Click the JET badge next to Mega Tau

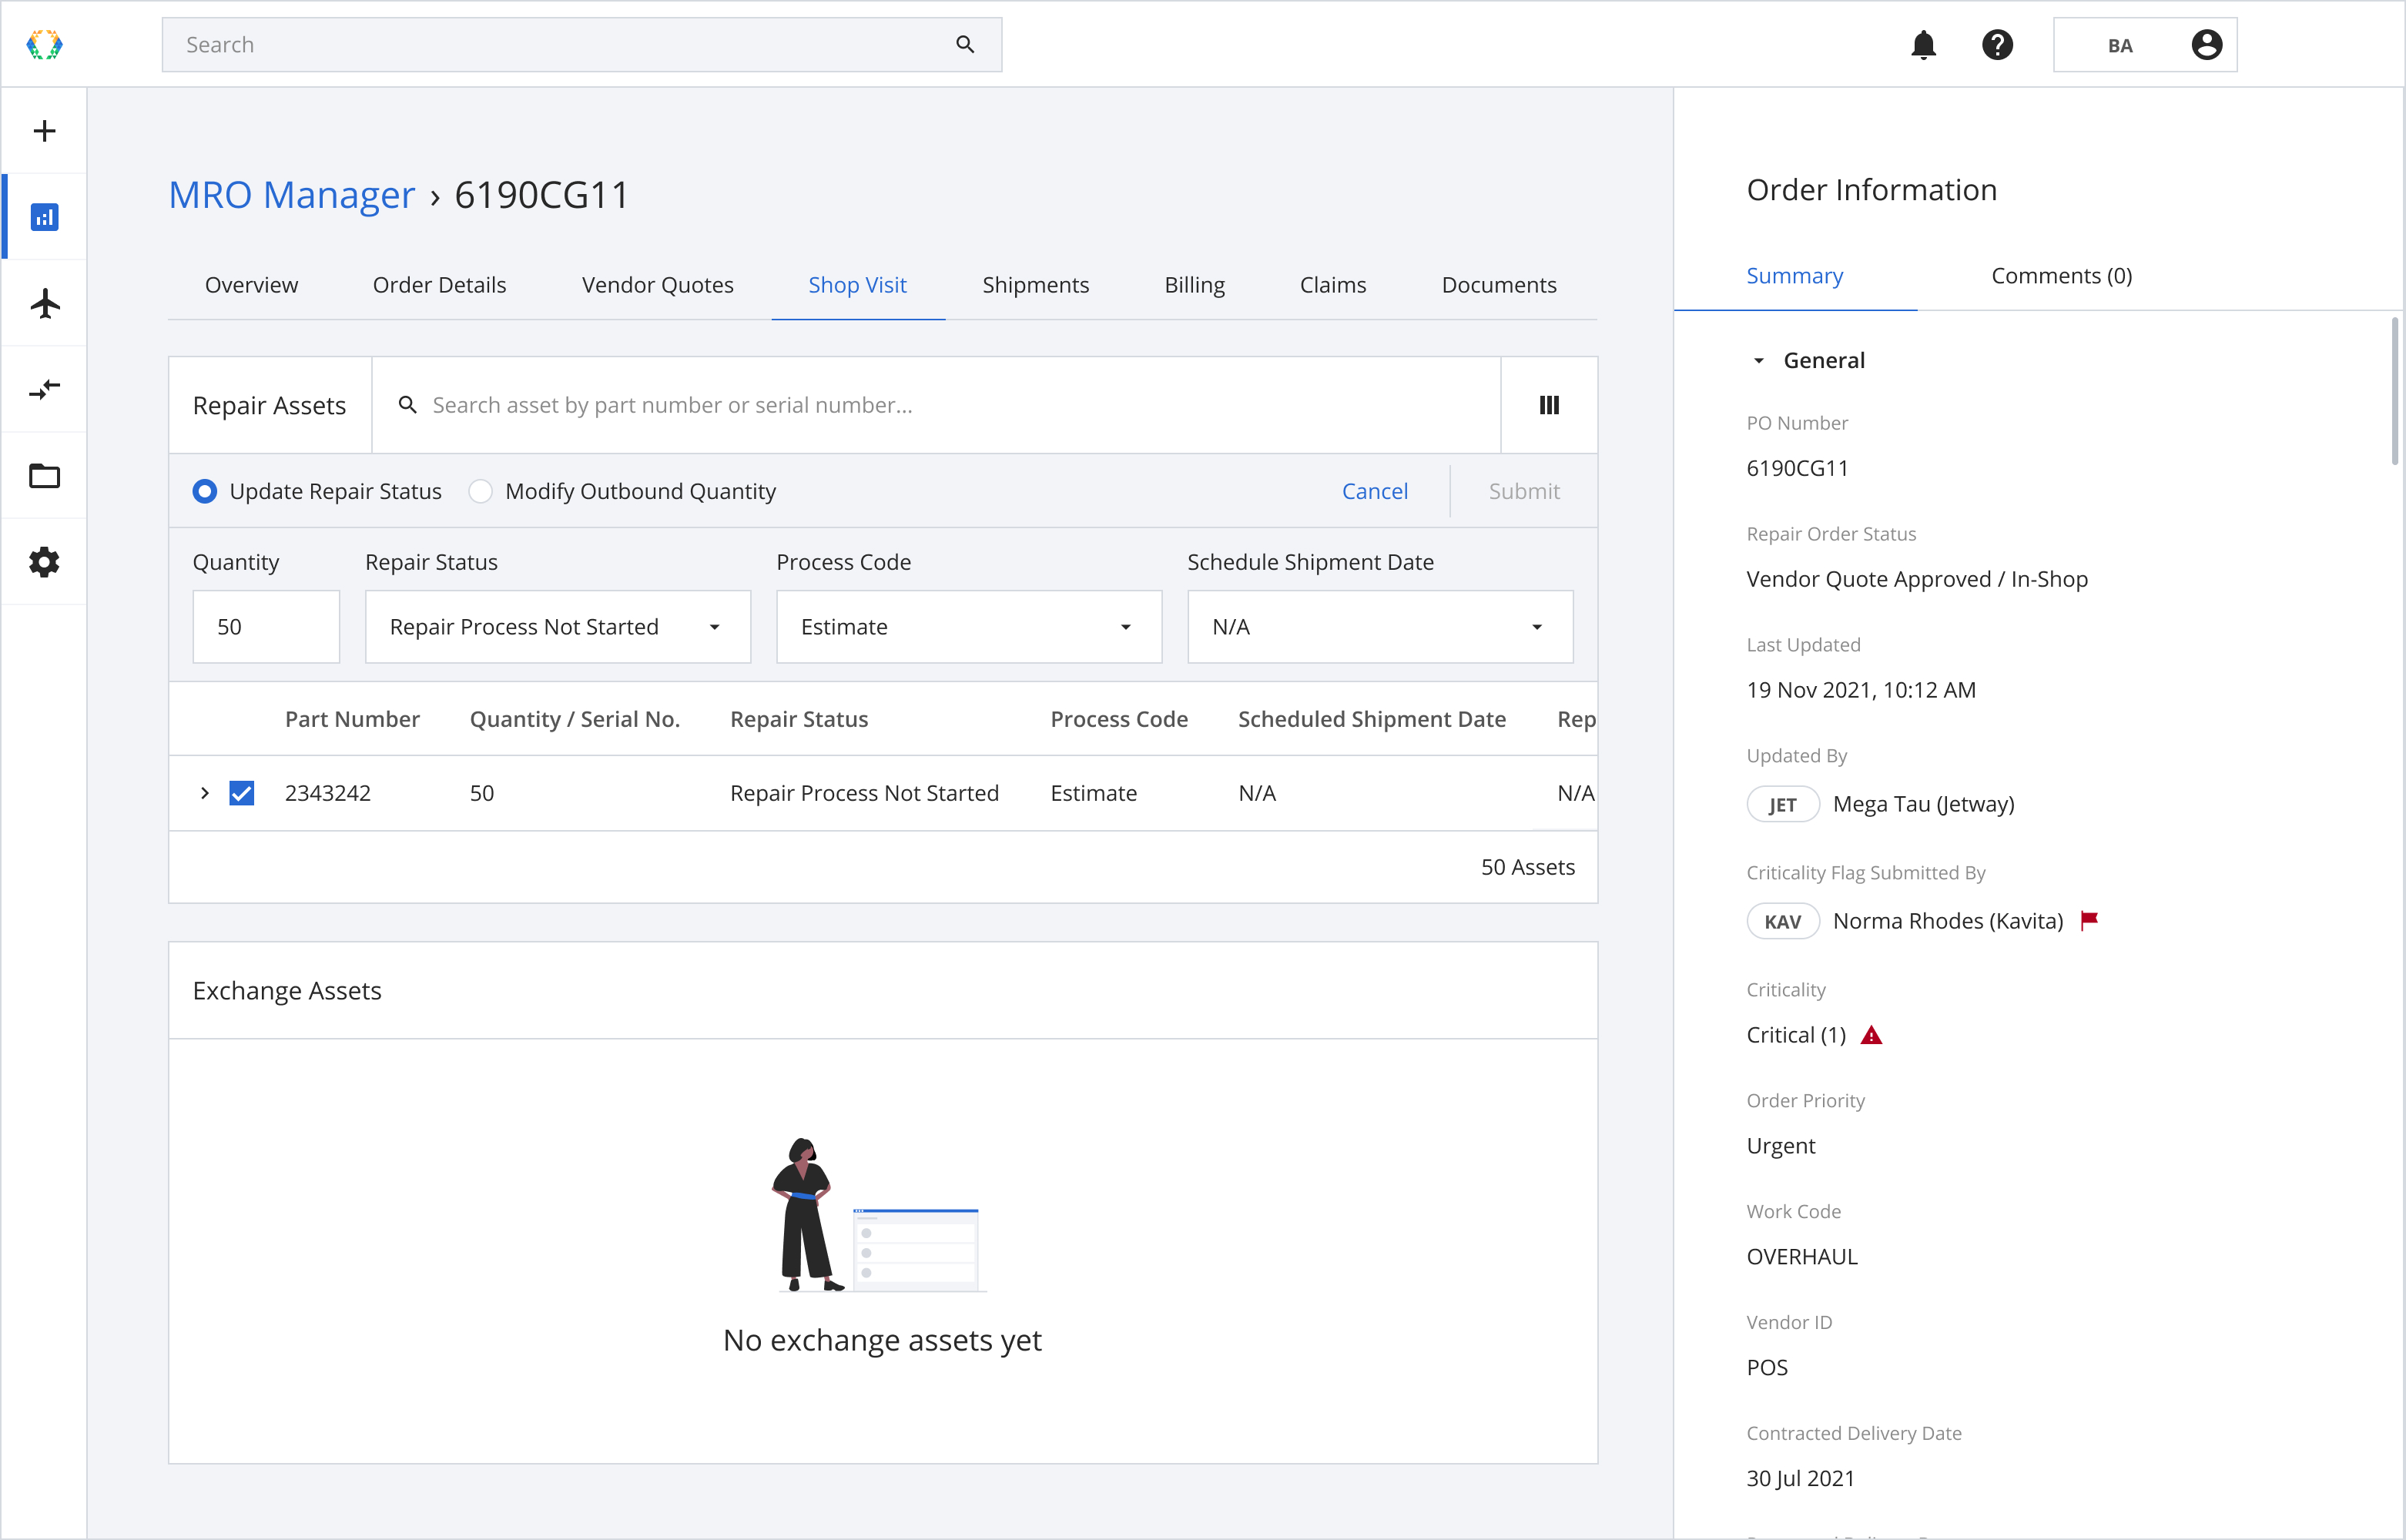coord(1782,804)
